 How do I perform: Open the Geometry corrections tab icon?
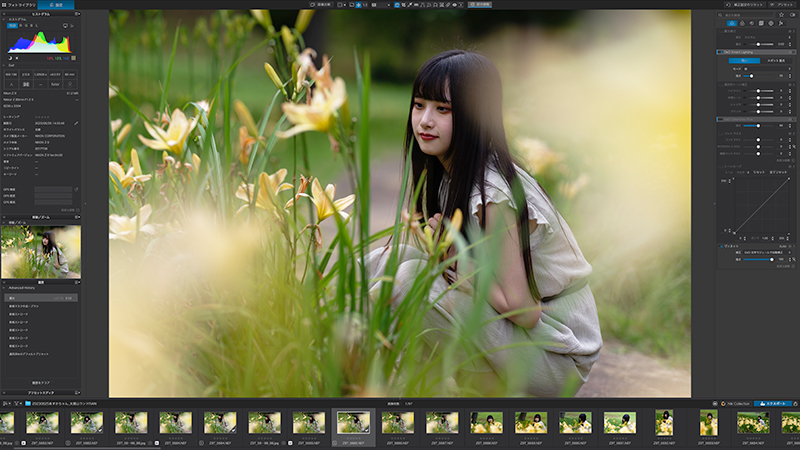coord(761,23)
